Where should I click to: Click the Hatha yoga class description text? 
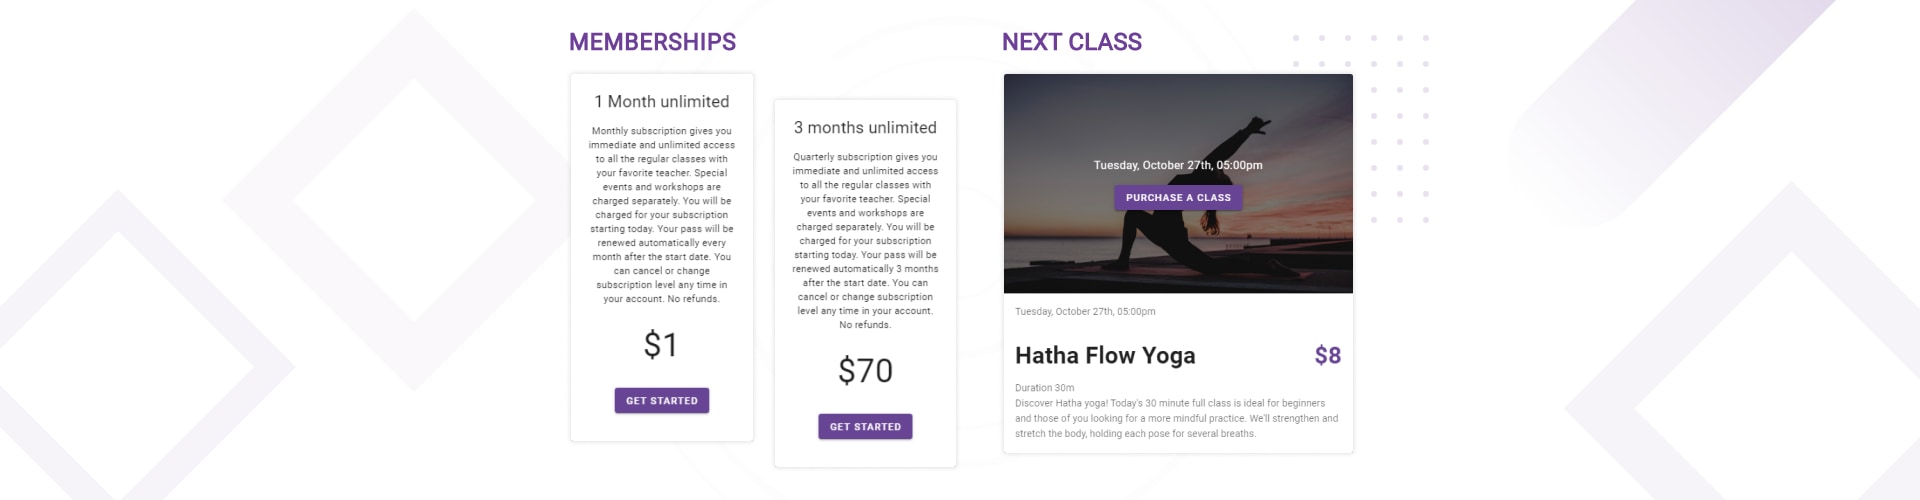coord(1177,418)
